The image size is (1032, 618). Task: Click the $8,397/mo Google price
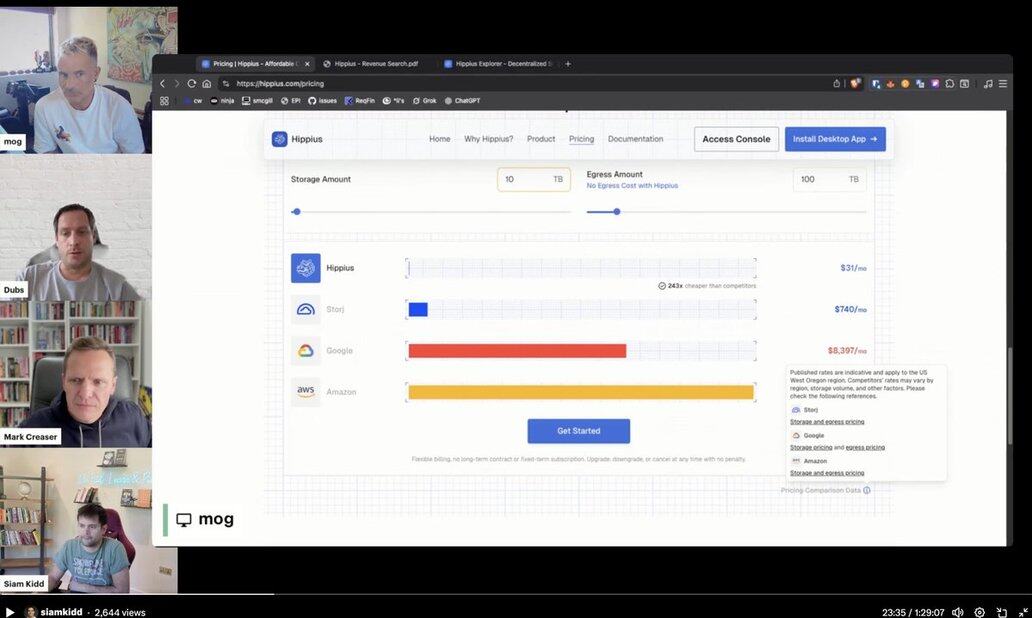click(847, 351)
